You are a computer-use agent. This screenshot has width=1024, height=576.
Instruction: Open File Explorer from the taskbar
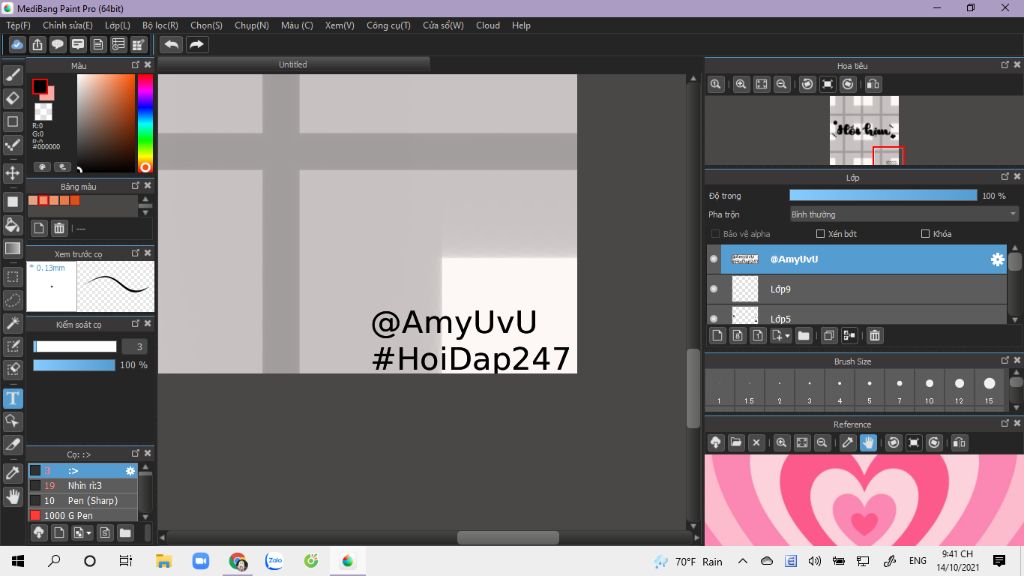pos(163,561)
